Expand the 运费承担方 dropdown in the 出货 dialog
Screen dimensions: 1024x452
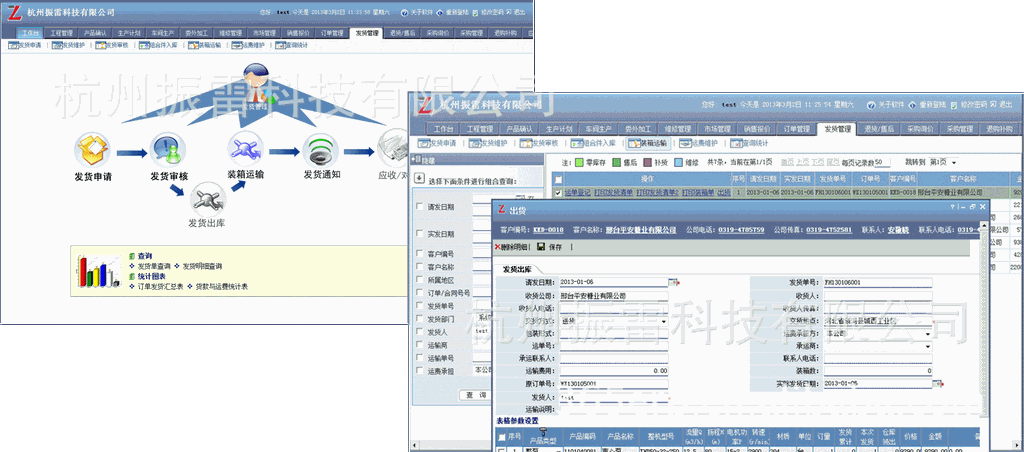(x=928, y=333)
